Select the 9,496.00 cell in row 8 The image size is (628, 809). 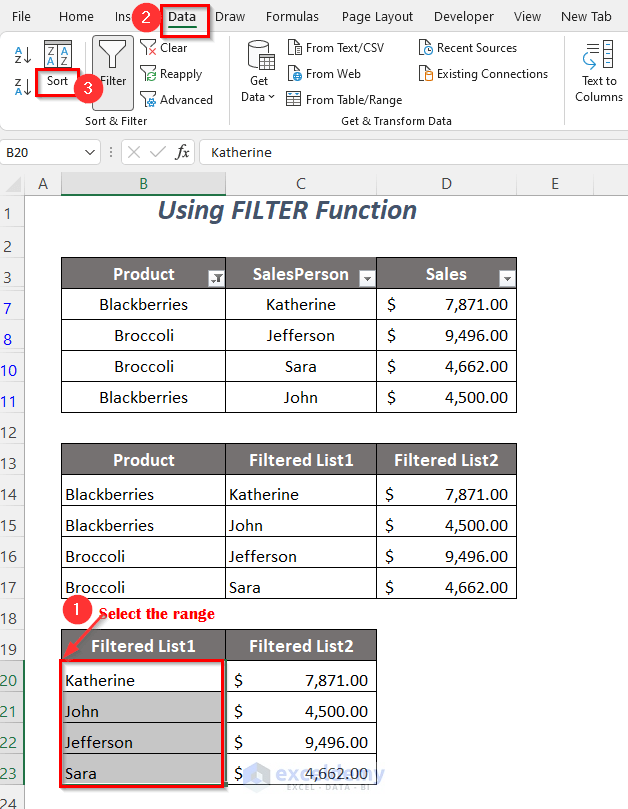pos(446,335)
